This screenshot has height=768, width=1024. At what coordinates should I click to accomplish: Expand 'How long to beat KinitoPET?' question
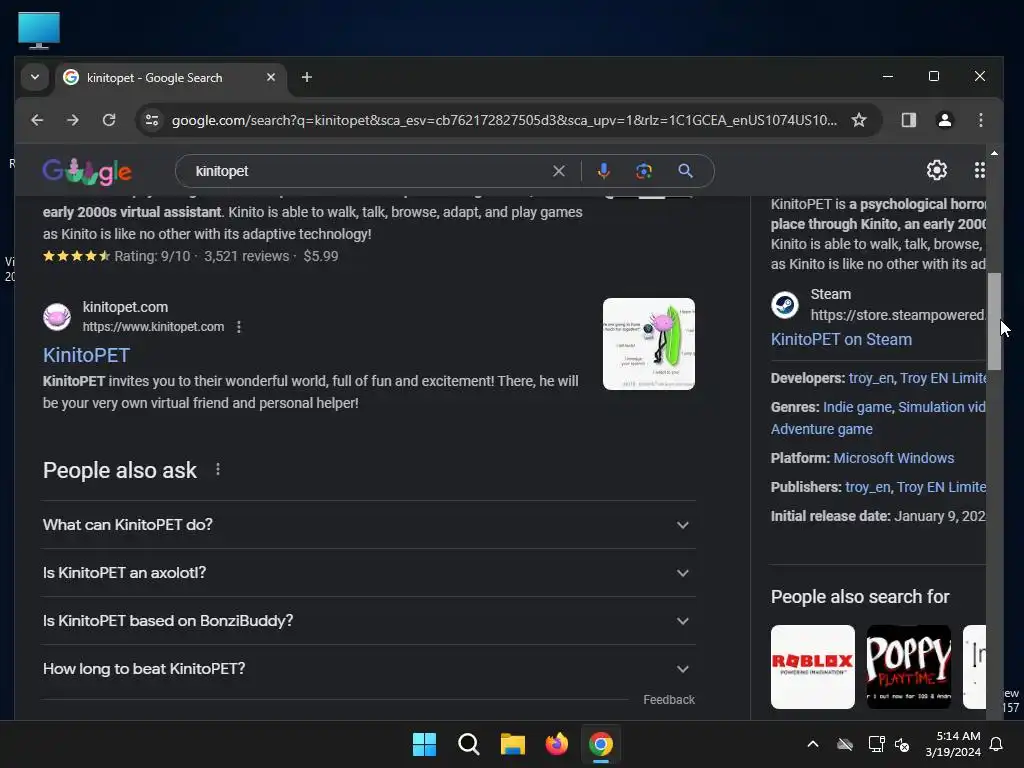pos(369,669)
